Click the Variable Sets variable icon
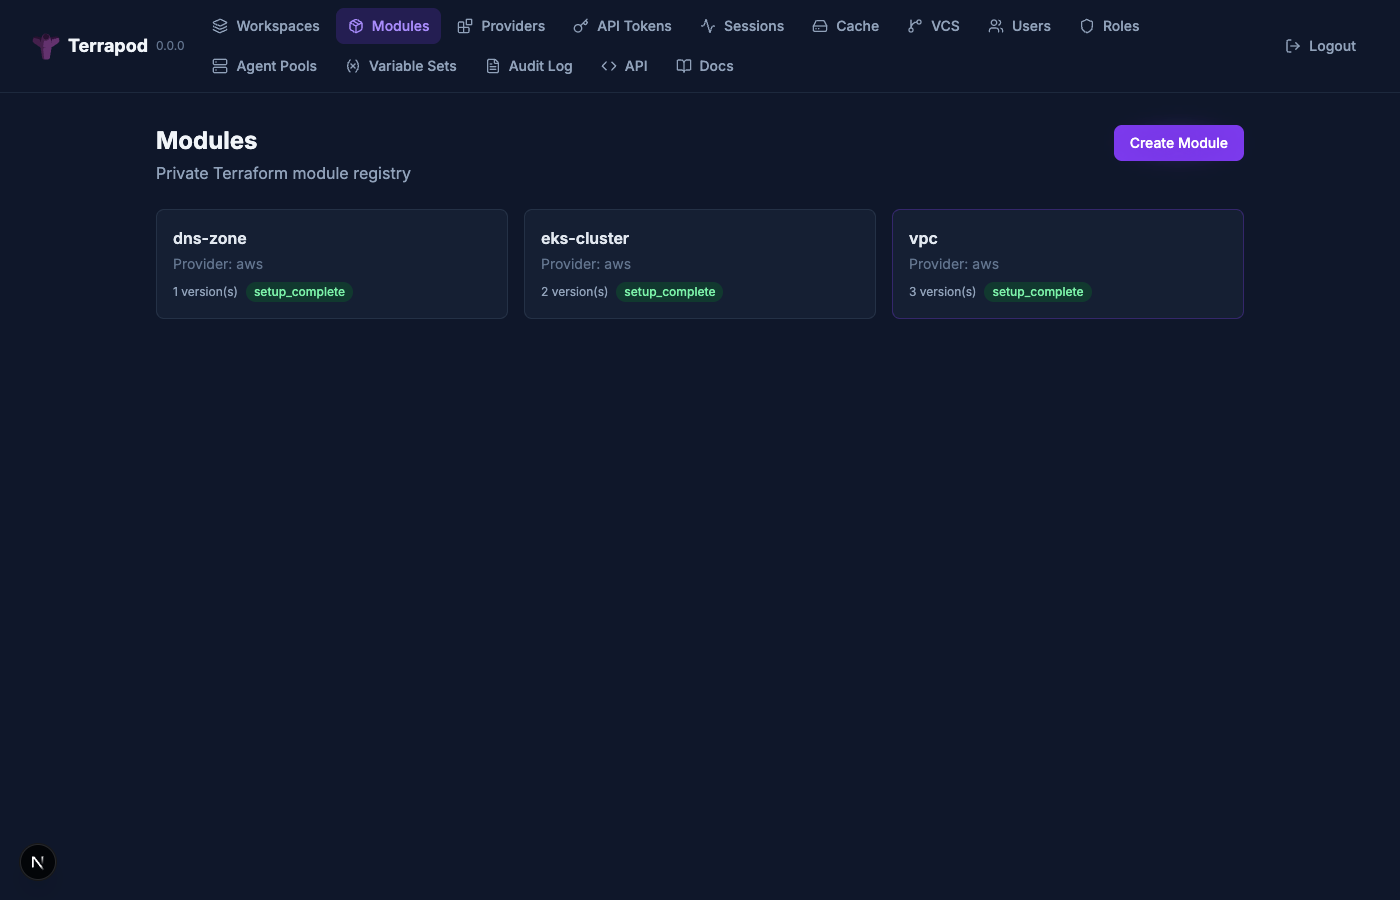The width and height of the screenshot is (1400, 900). pos(353,66)
